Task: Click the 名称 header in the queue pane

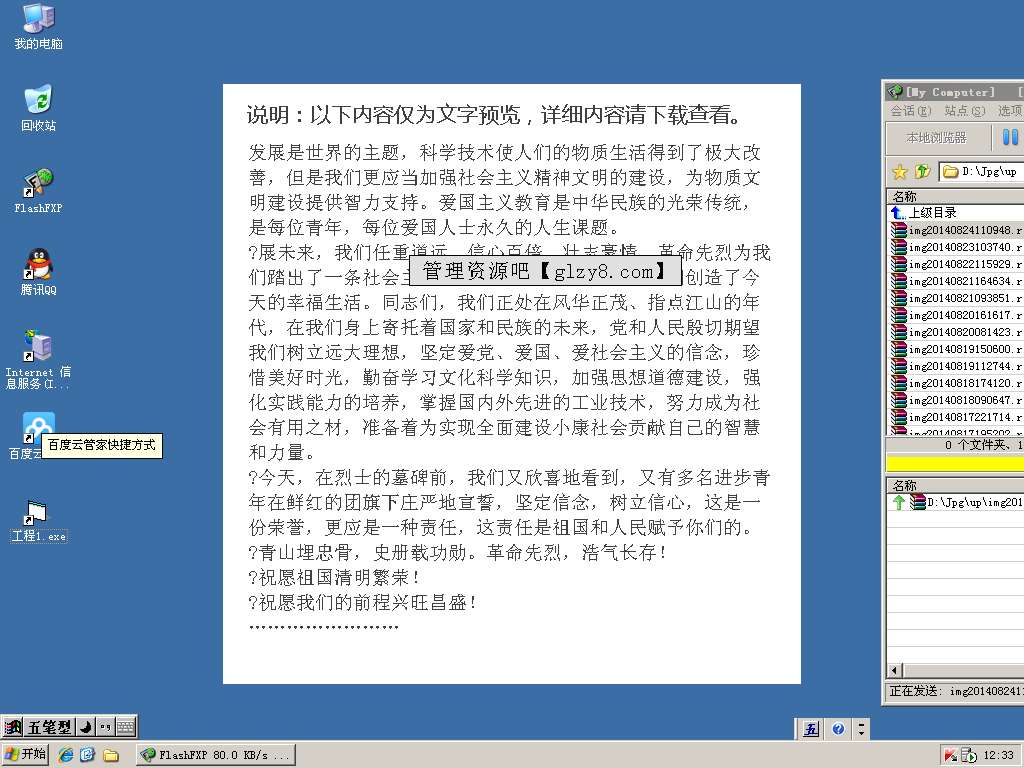Action: point(955,485)
